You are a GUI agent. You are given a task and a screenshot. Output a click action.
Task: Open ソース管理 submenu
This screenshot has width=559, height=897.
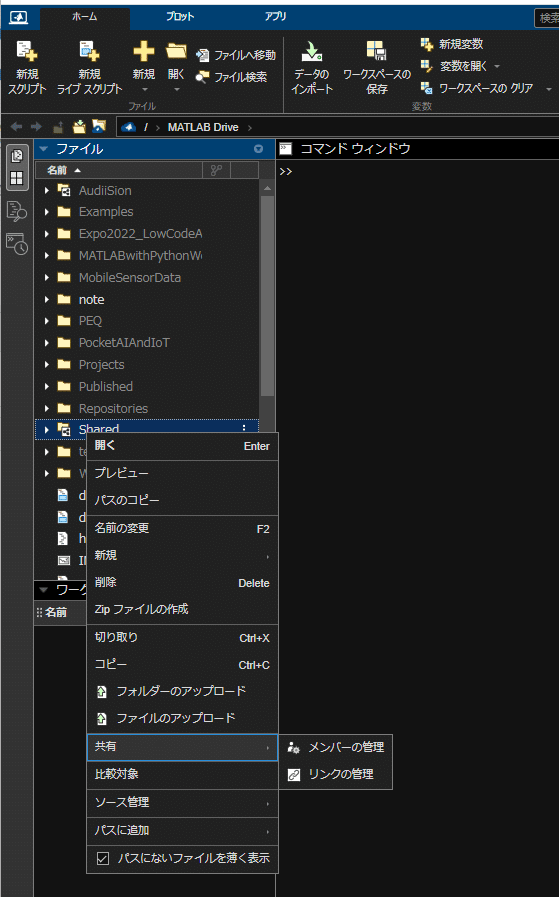(x=182, y=803)
